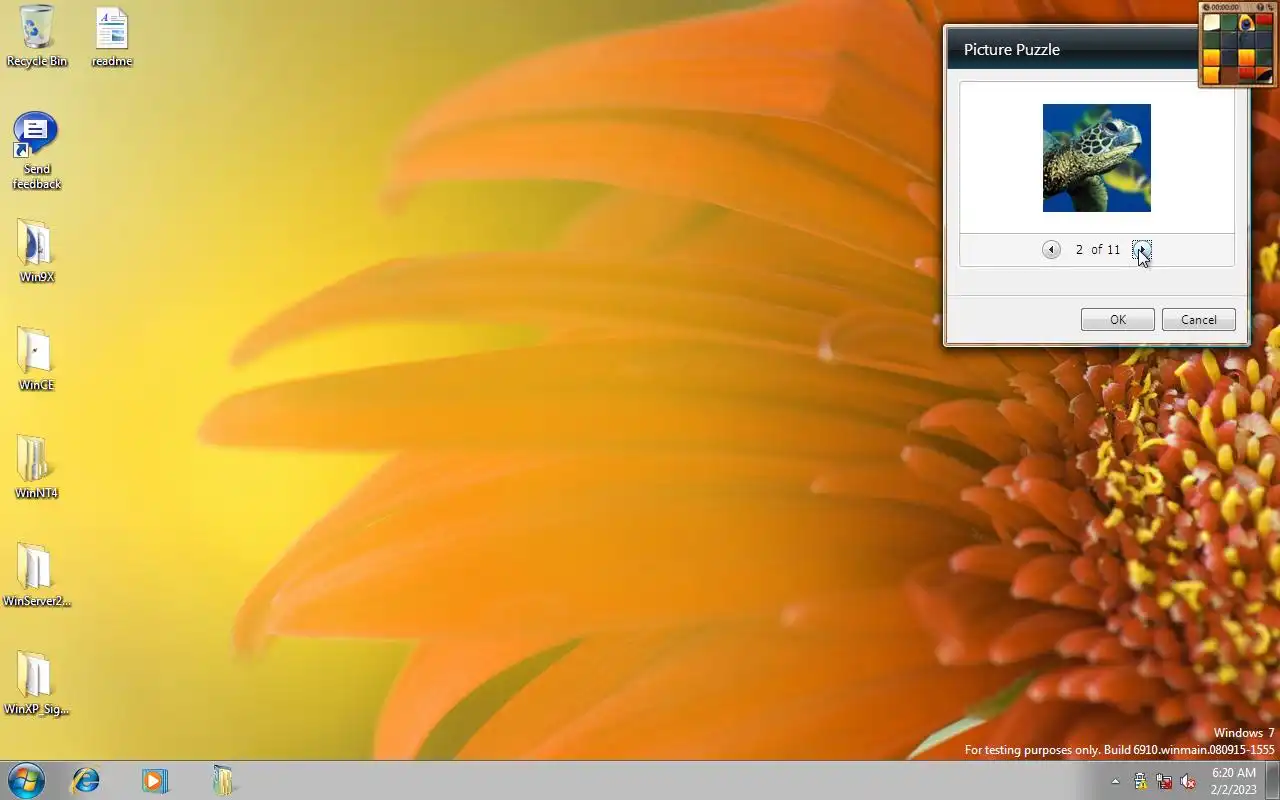Select the readme document icon
Image resolution: width=1280 pixels, height=800 pixels.
[112, 37]
